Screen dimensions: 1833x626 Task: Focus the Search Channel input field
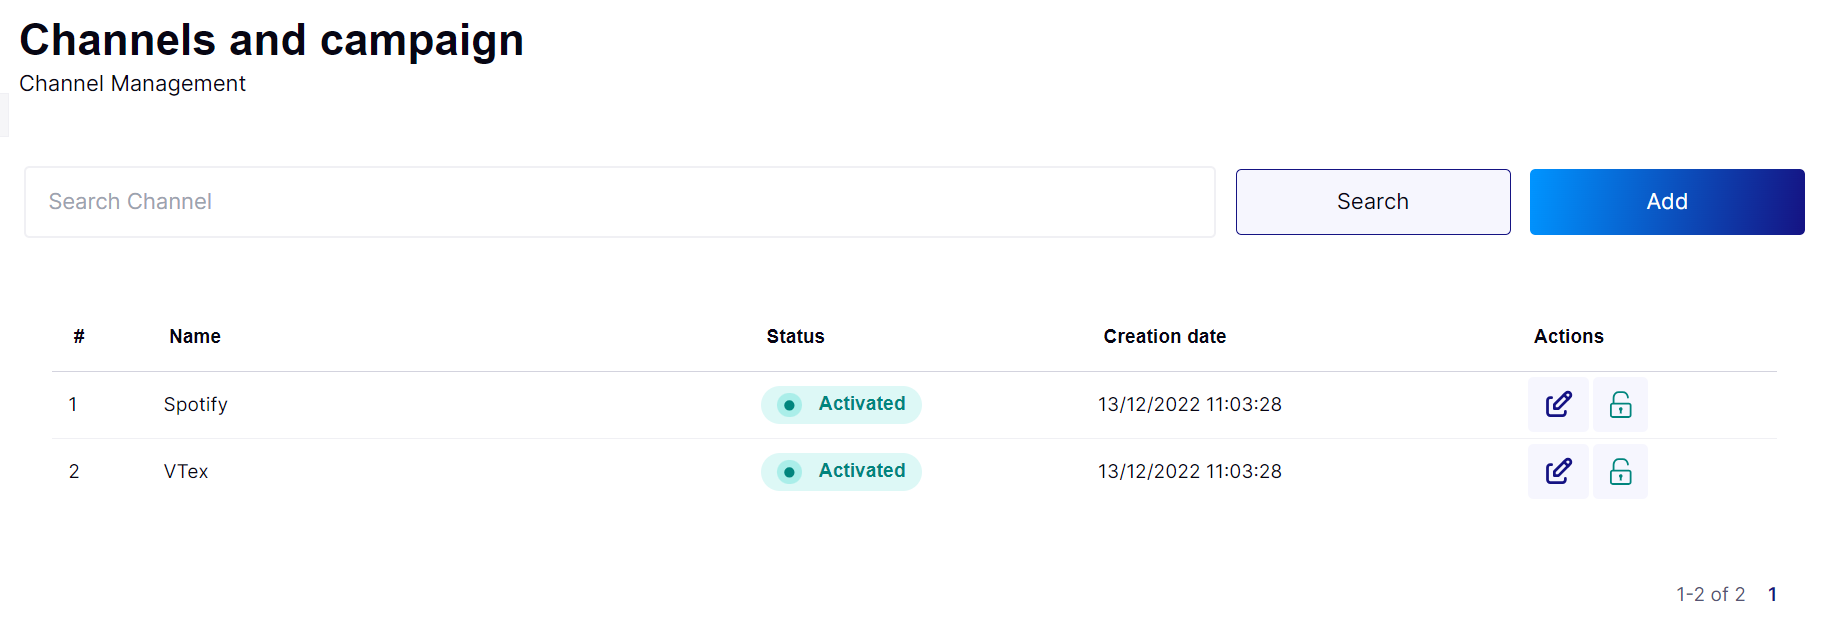(x=620, y=202)
